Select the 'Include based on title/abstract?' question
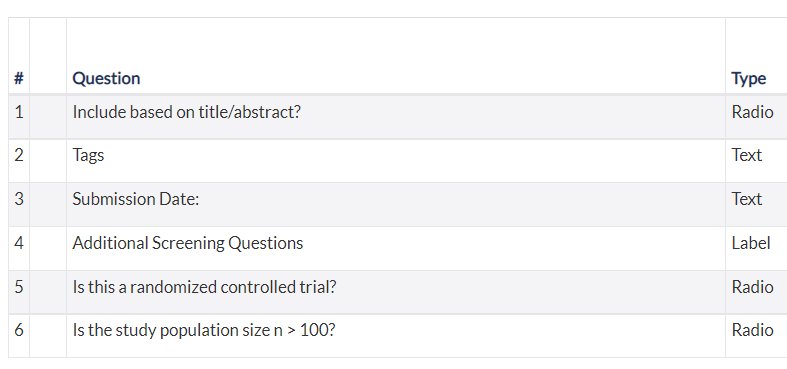The width and height of the screenshot is (787, 369). point(186,112)
